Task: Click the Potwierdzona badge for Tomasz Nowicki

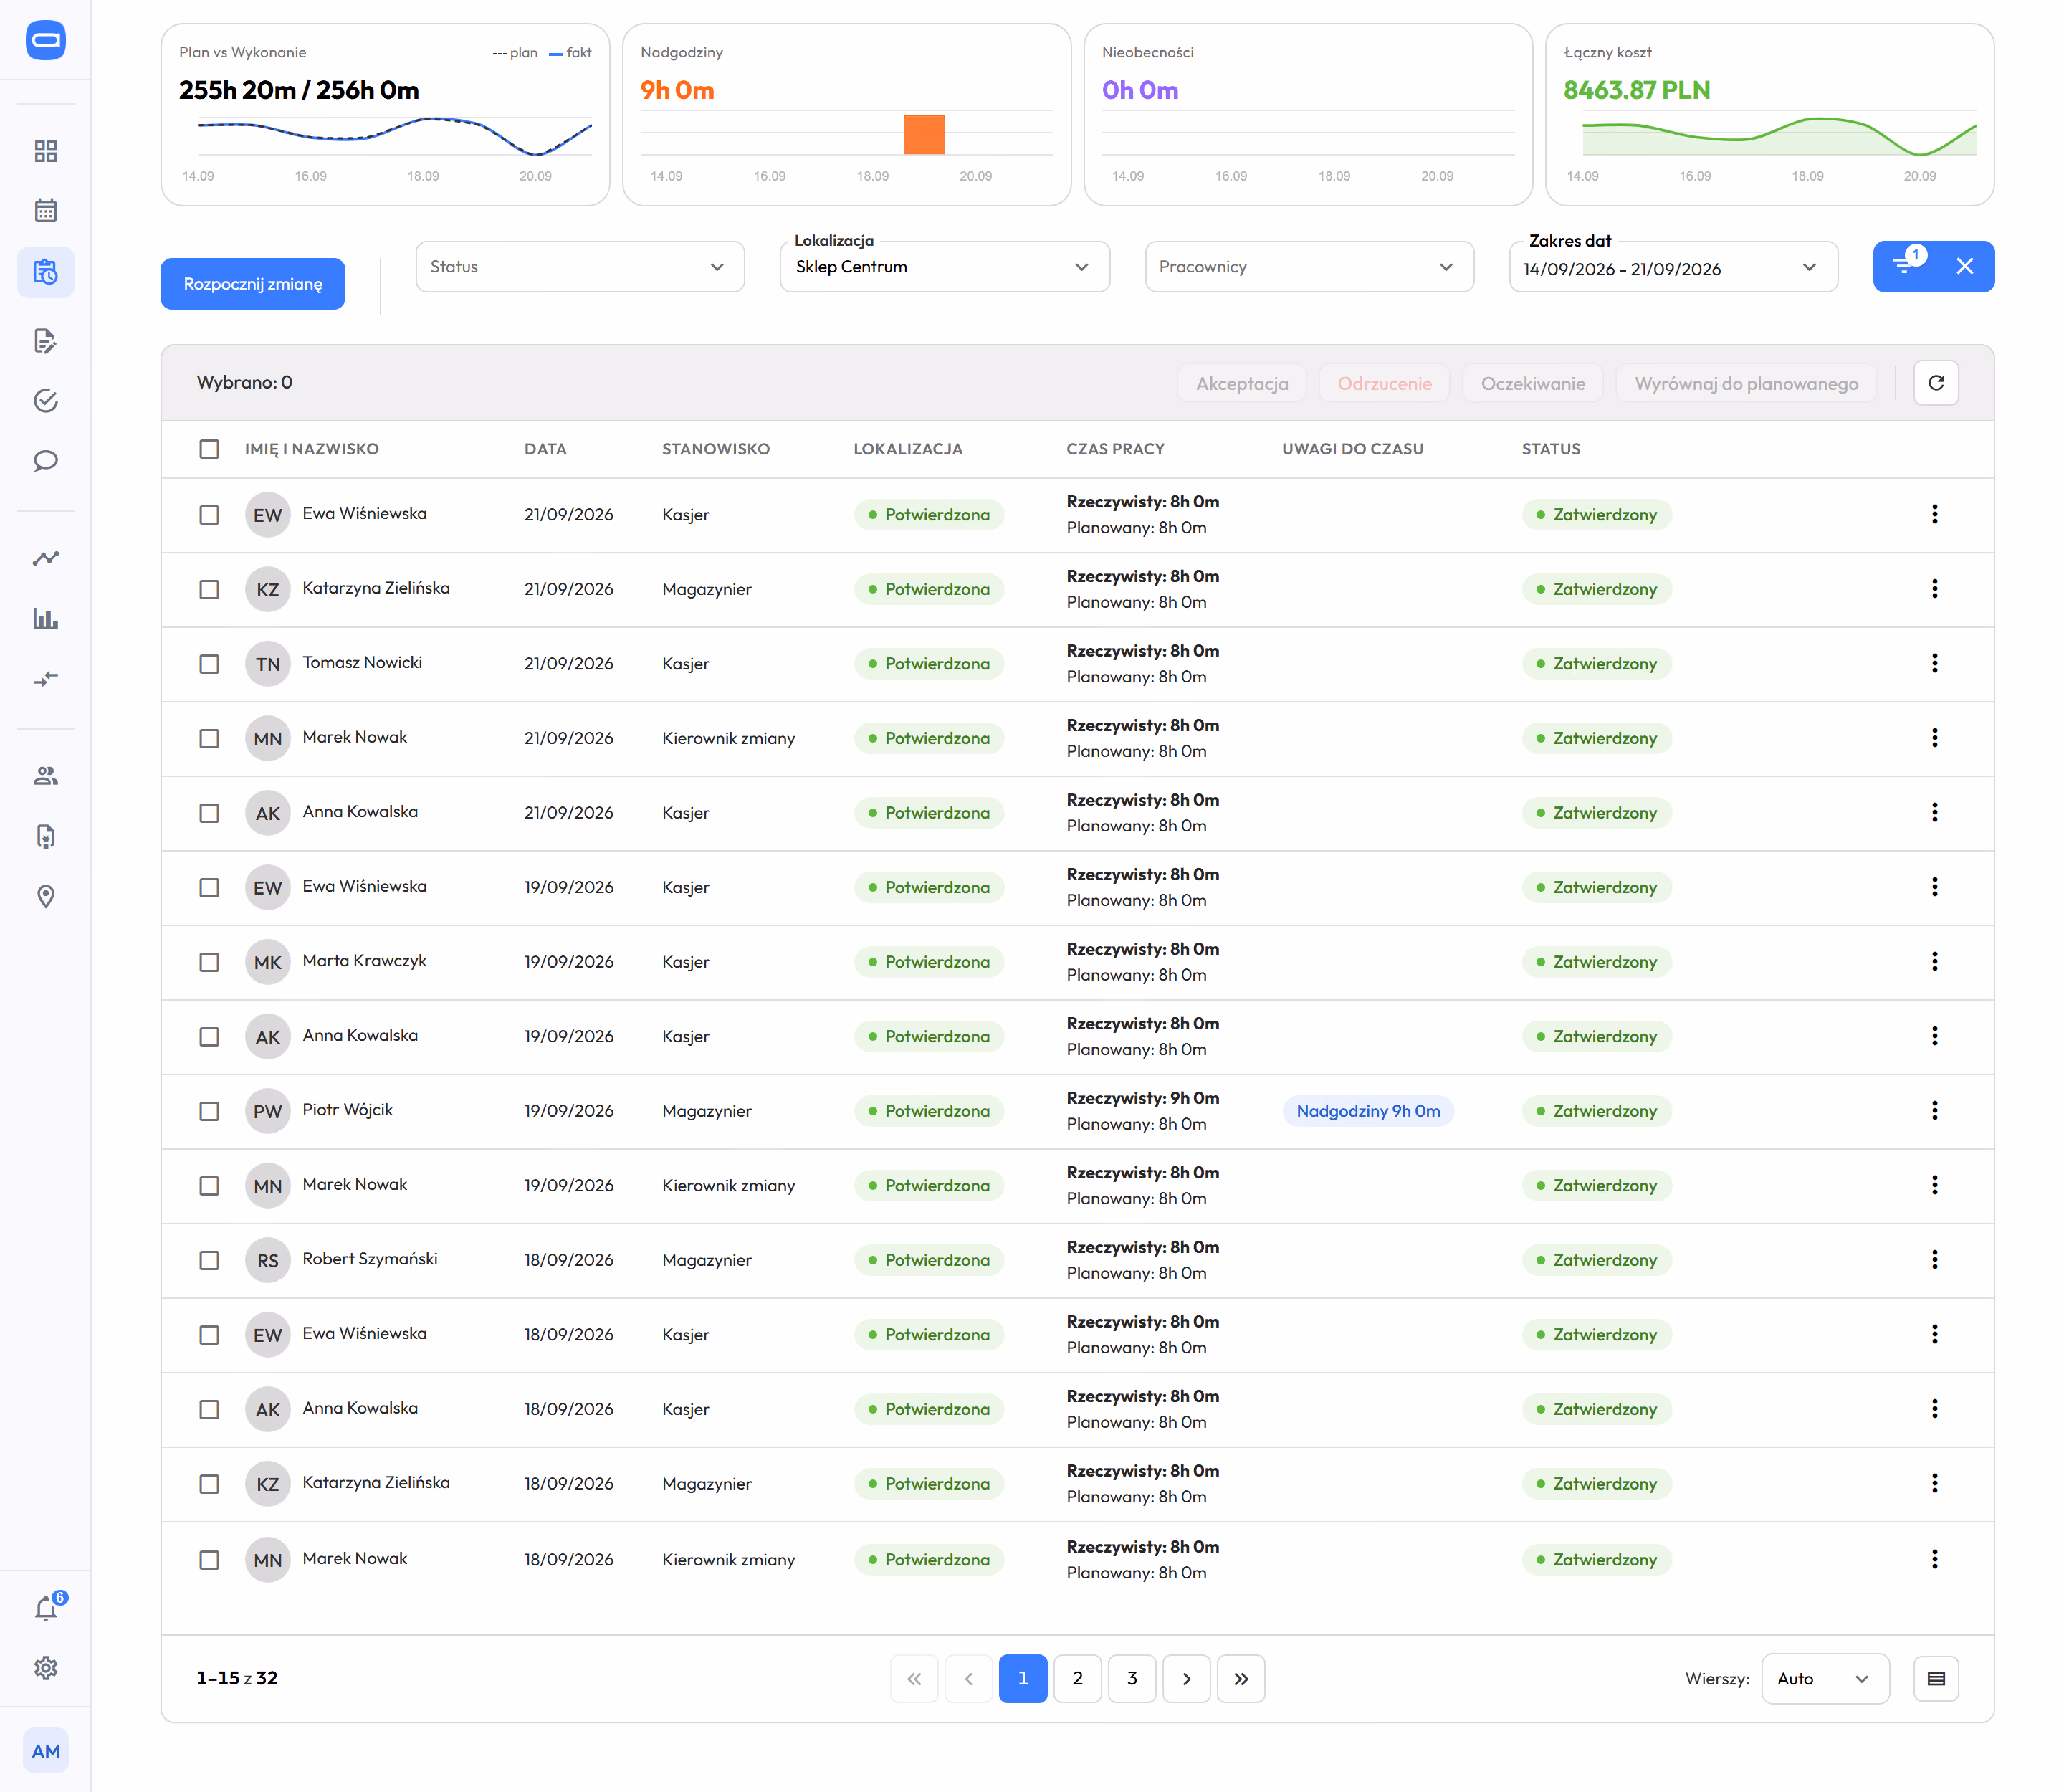Action: (929, 664)
